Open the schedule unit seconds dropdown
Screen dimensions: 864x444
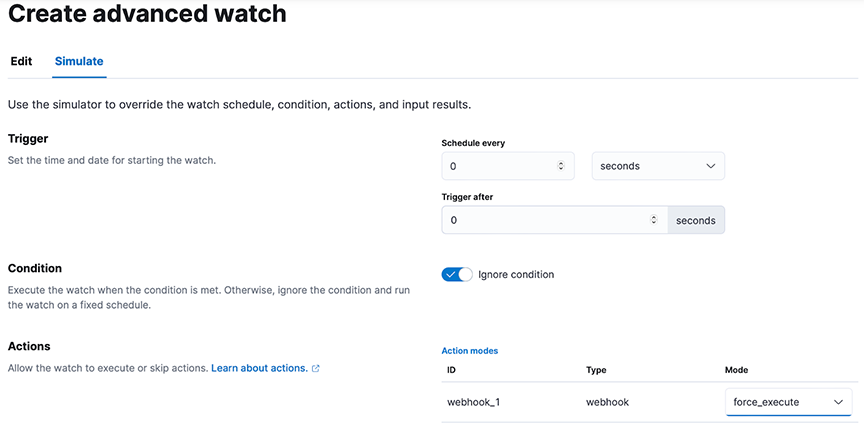658,166
